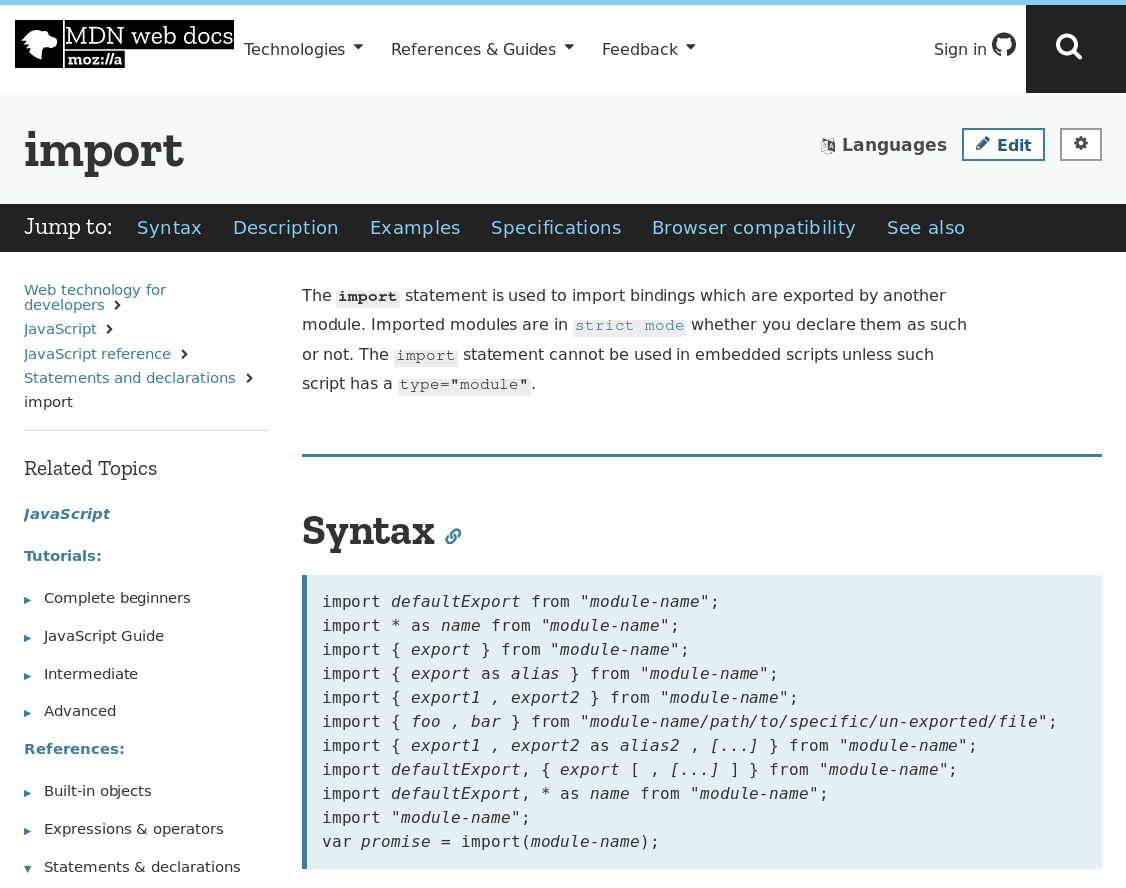
Task: Jump to the See also section
Action: 926,228
